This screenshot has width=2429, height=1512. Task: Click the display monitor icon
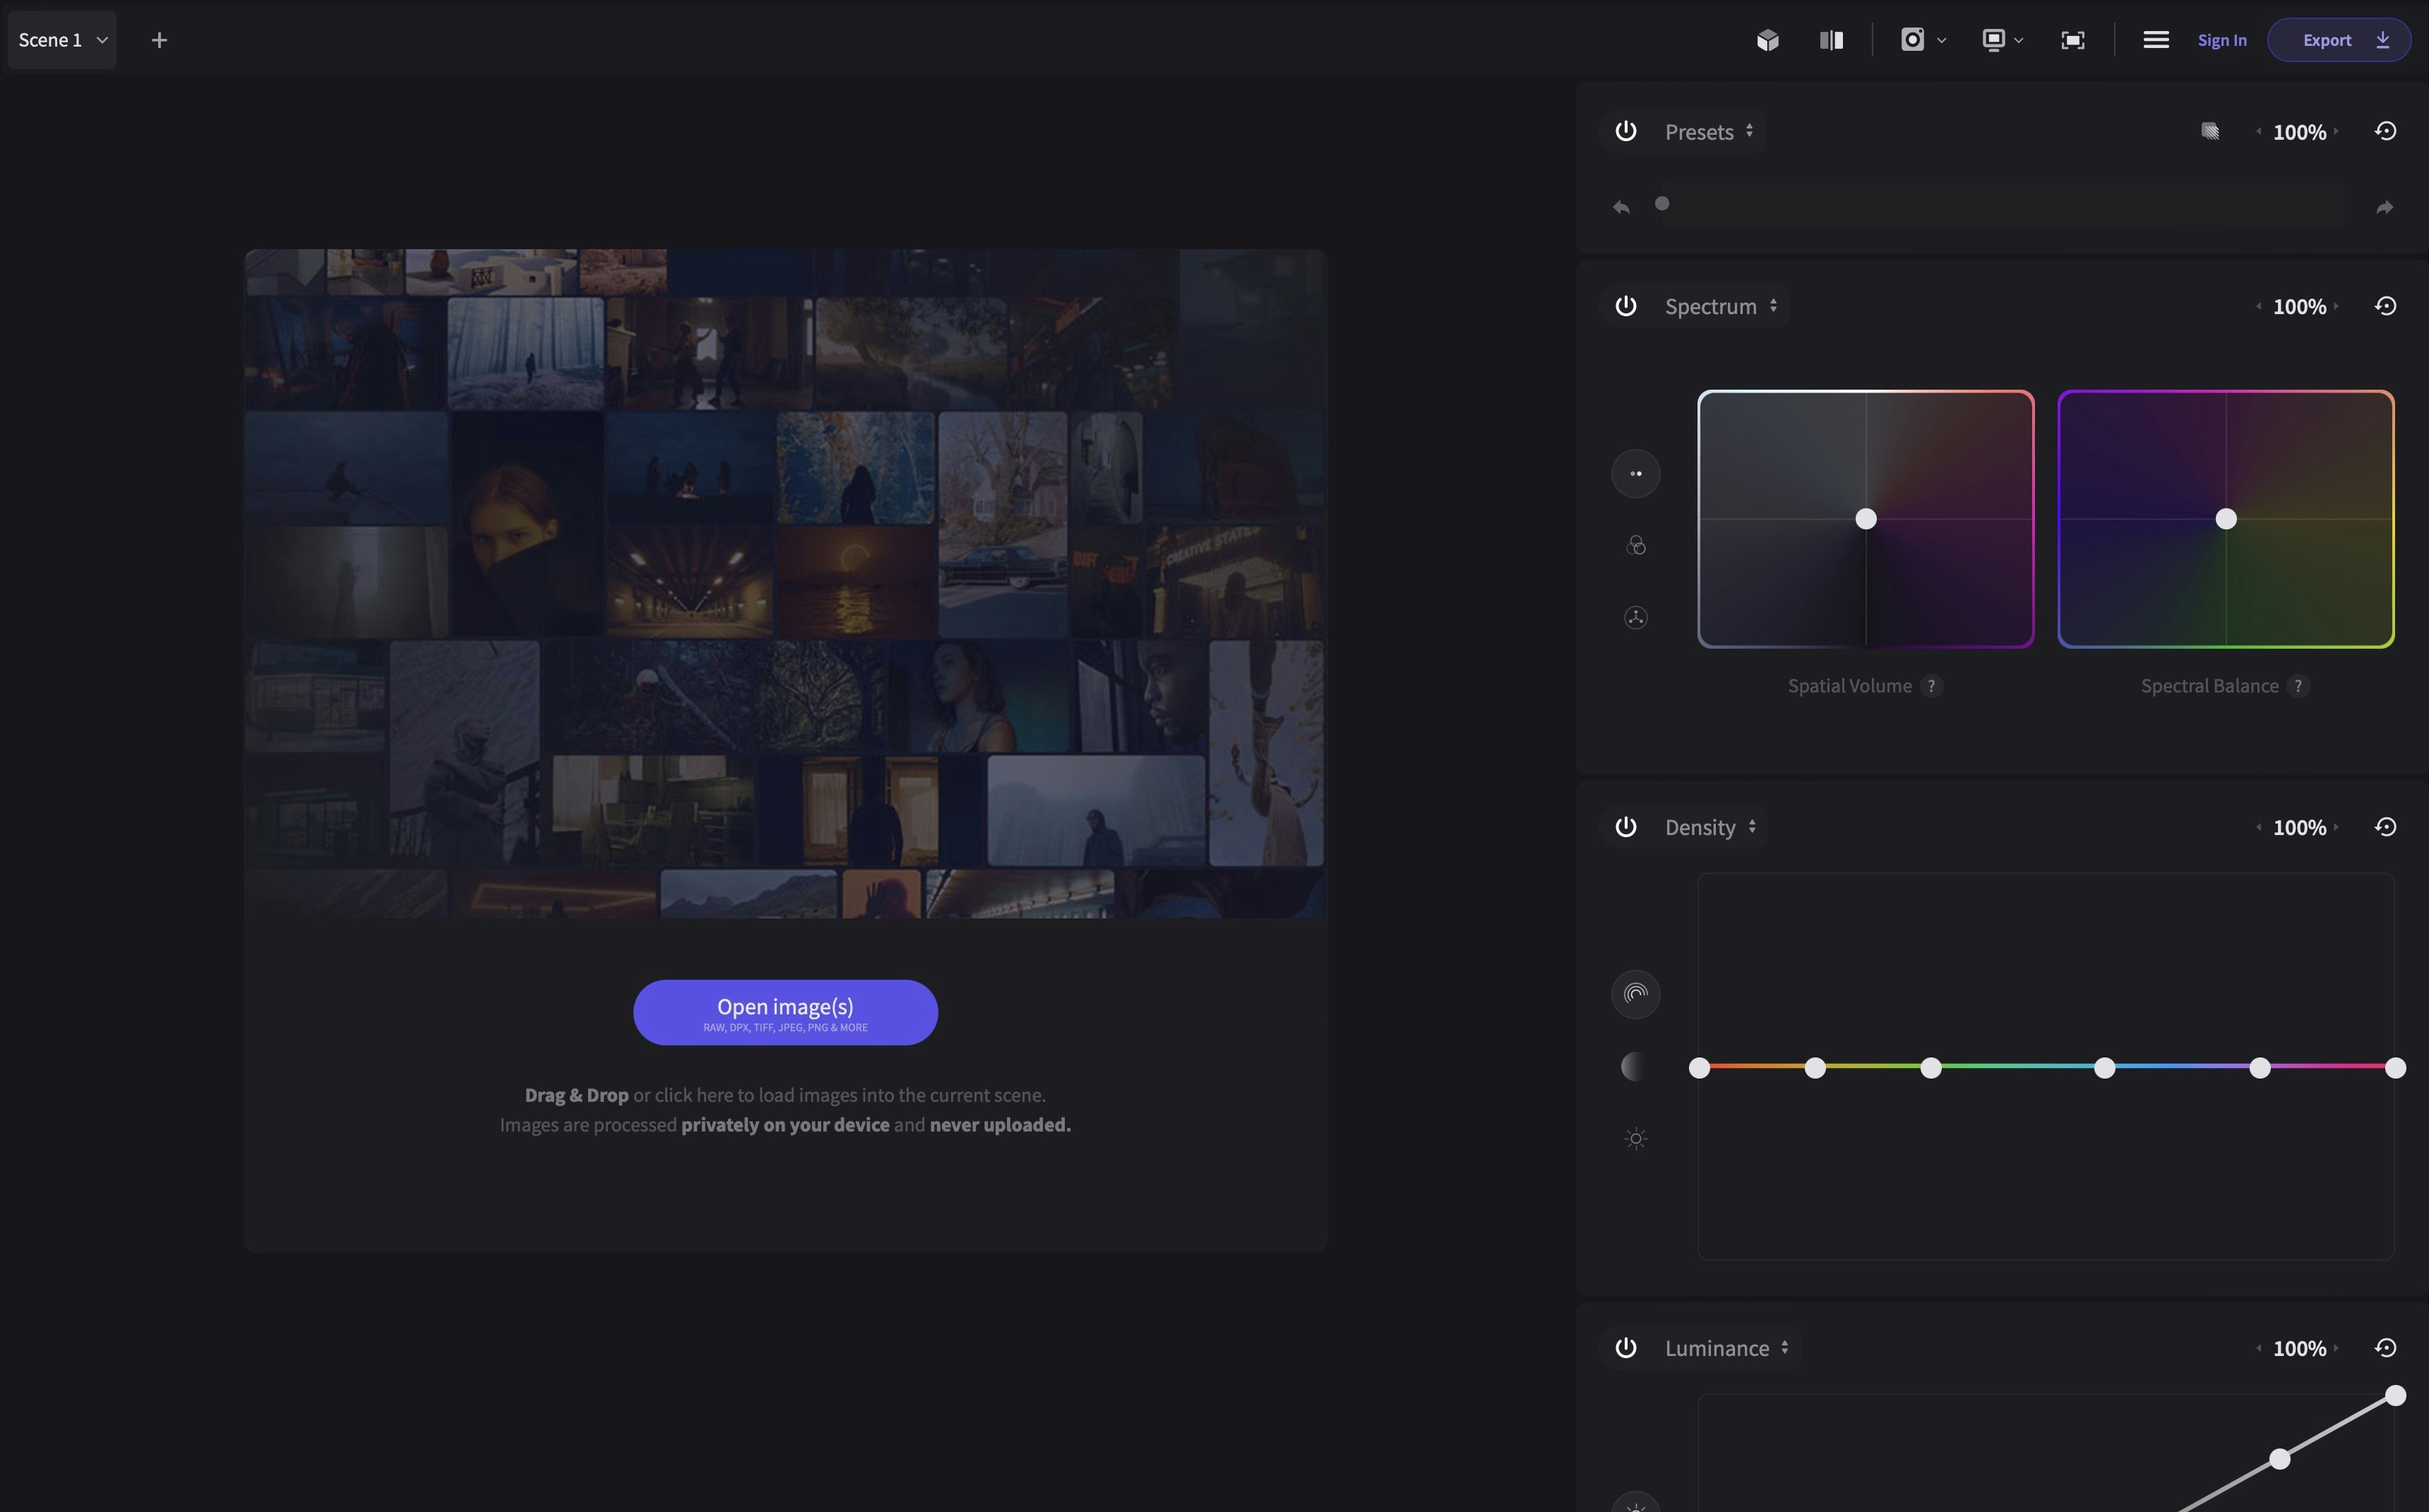1993,40
